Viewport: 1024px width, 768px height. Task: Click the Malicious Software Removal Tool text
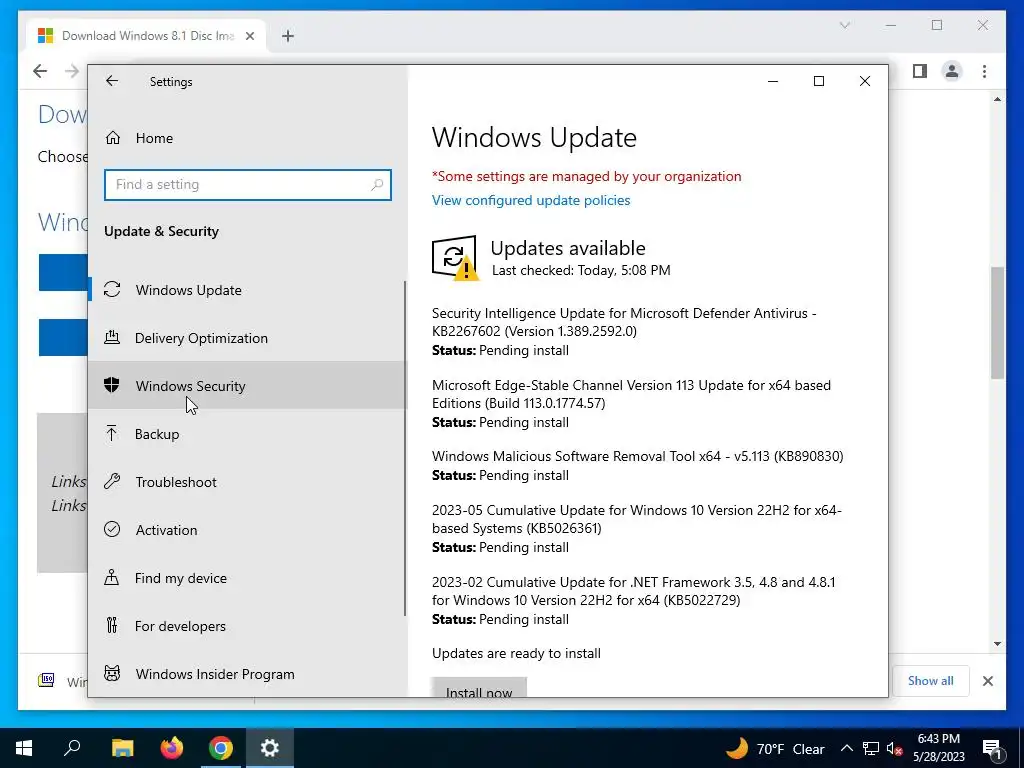637,456
